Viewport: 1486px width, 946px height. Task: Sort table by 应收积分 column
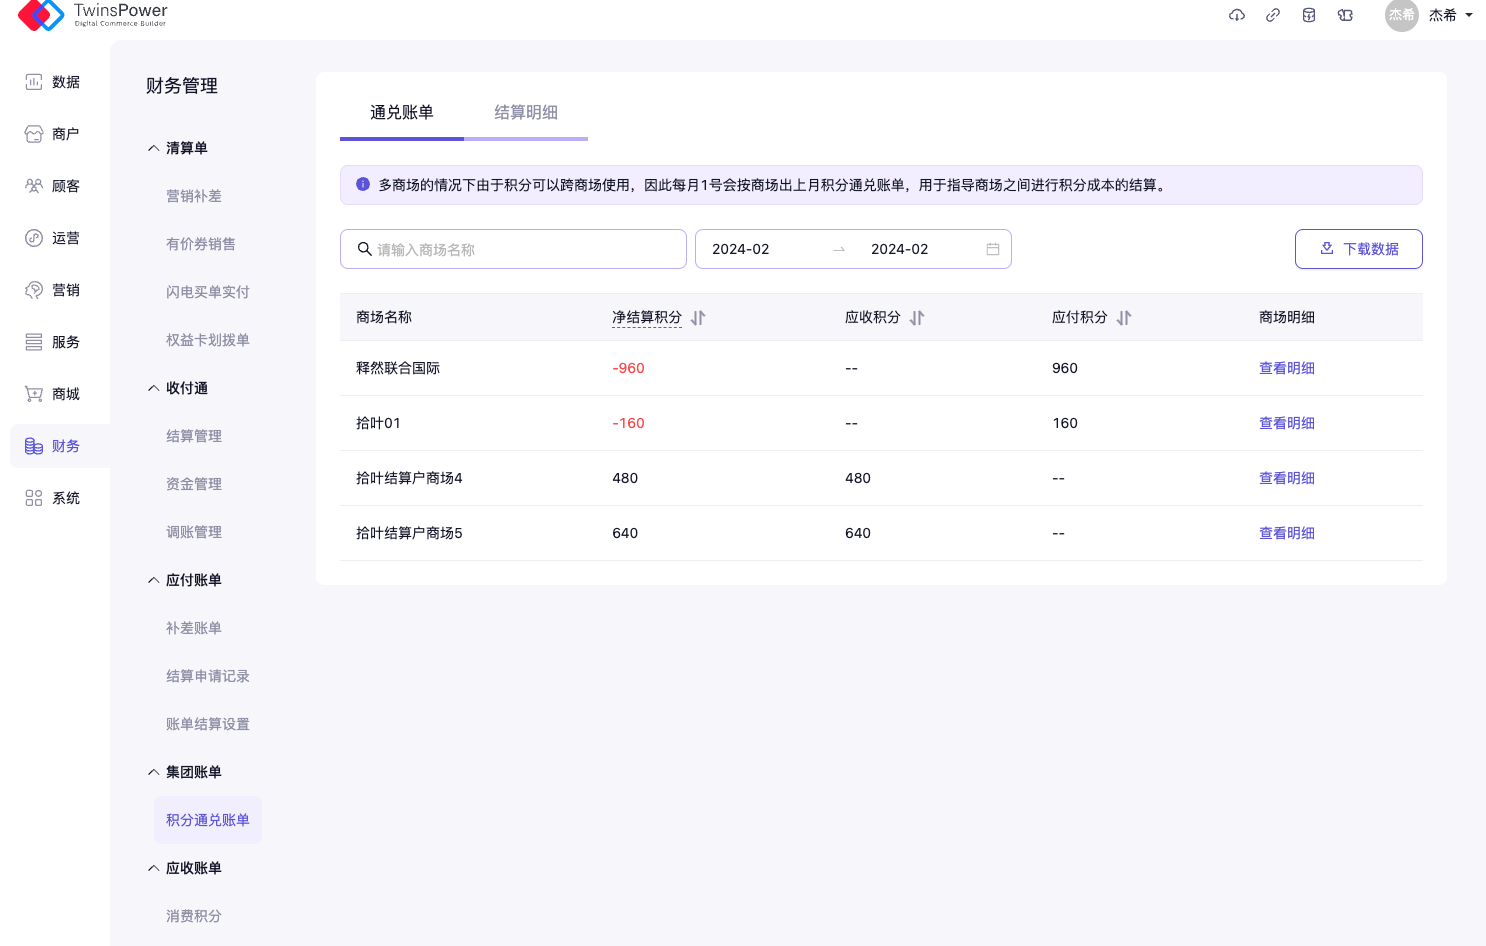[917, 318]
